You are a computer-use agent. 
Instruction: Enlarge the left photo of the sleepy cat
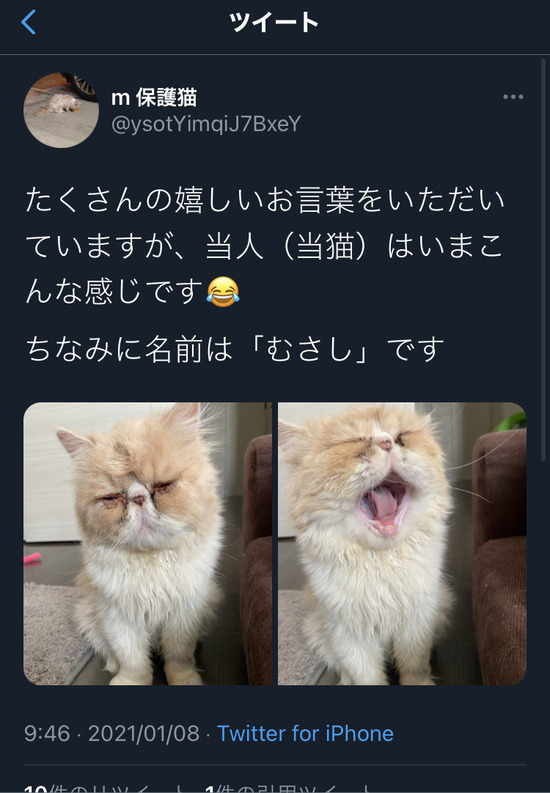click(x=148, y=544)
